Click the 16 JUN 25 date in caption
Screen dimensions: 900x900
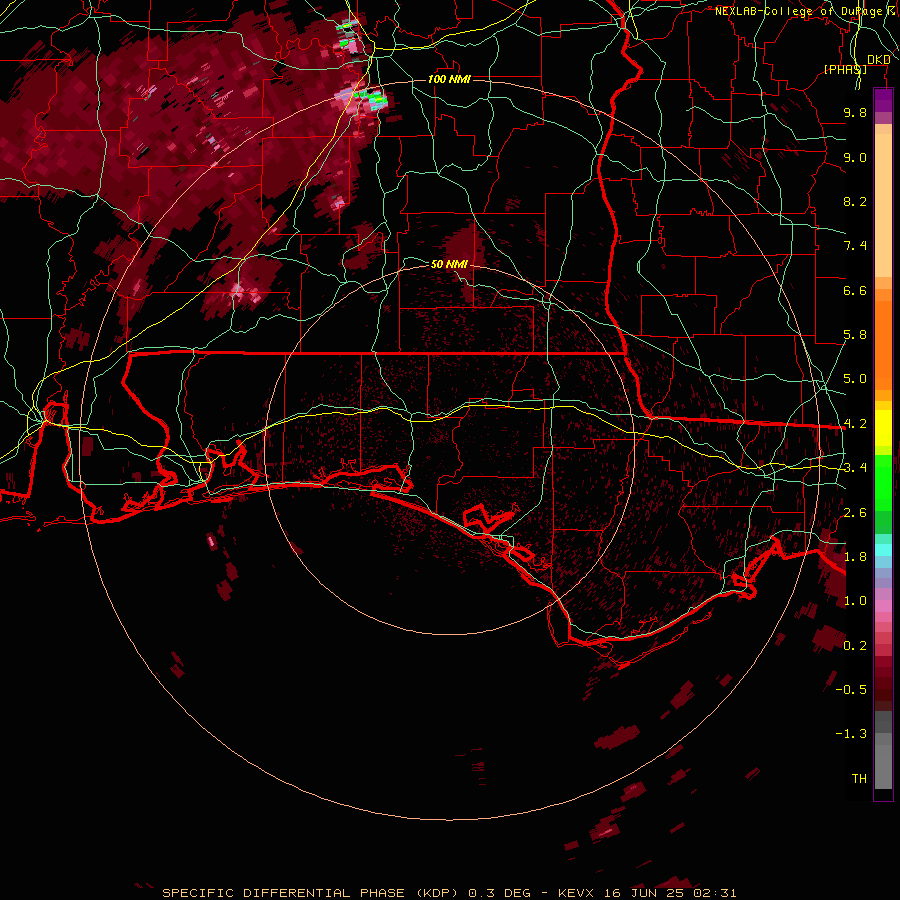(646, 893)
